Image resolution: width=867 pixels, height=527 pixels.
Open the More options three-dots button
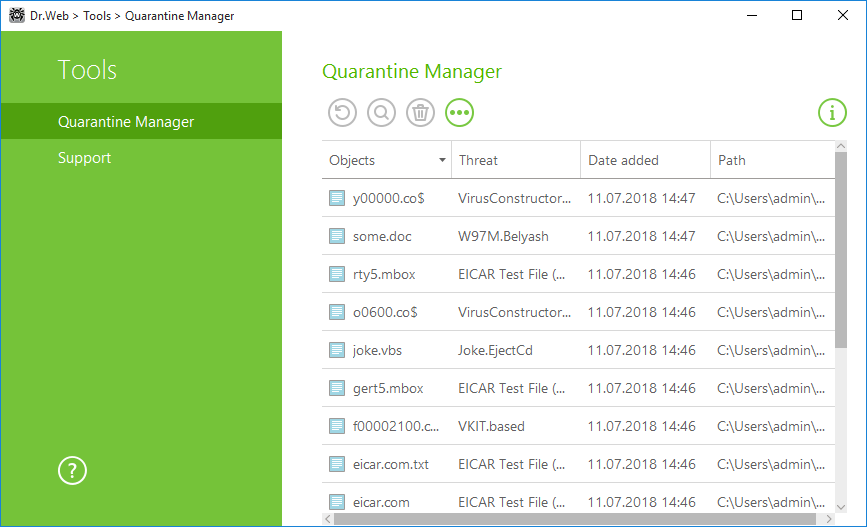[459, 113]
